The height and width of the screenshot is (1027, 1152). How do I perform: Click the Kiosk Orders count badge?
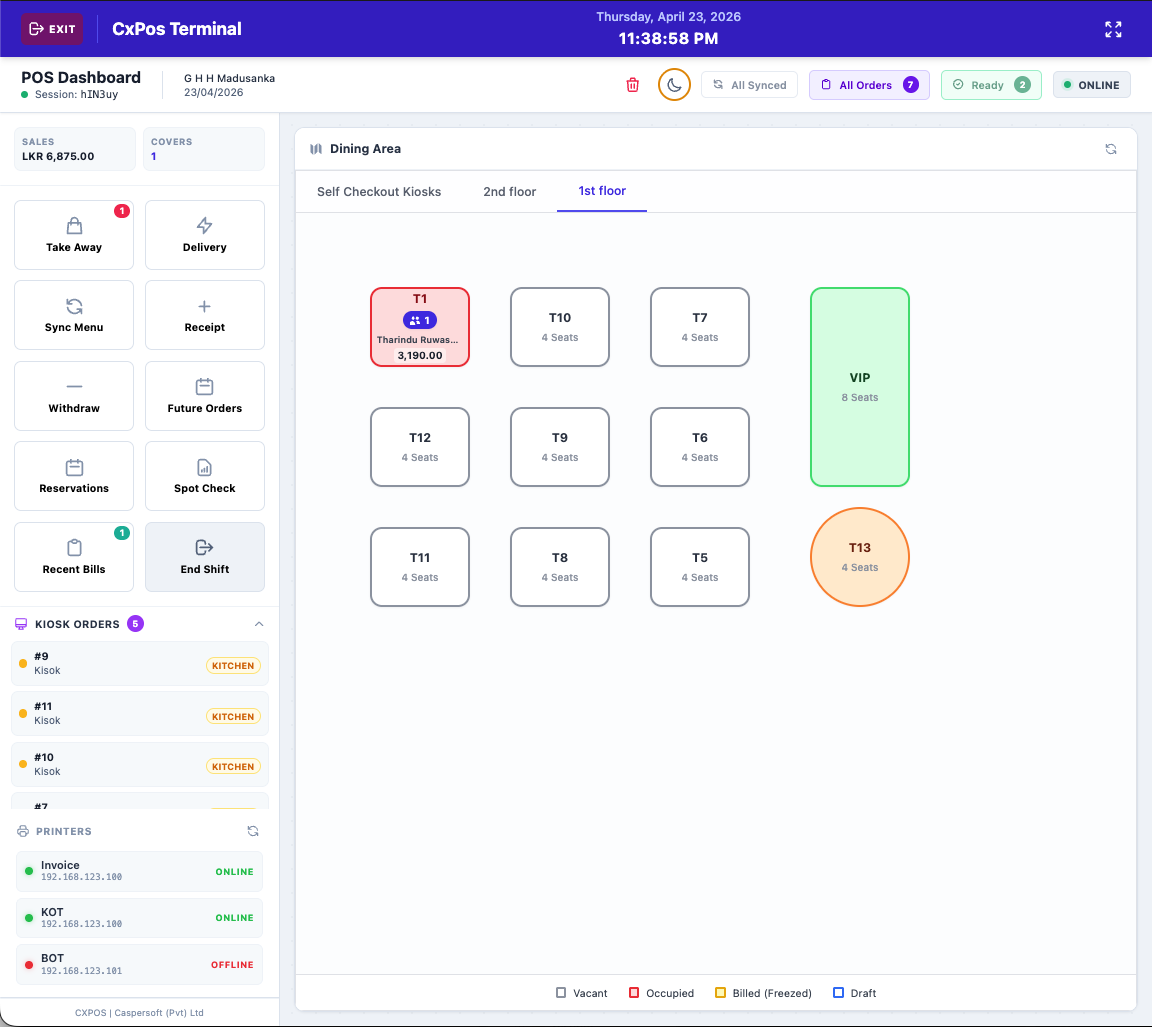[x=135, y=624]
